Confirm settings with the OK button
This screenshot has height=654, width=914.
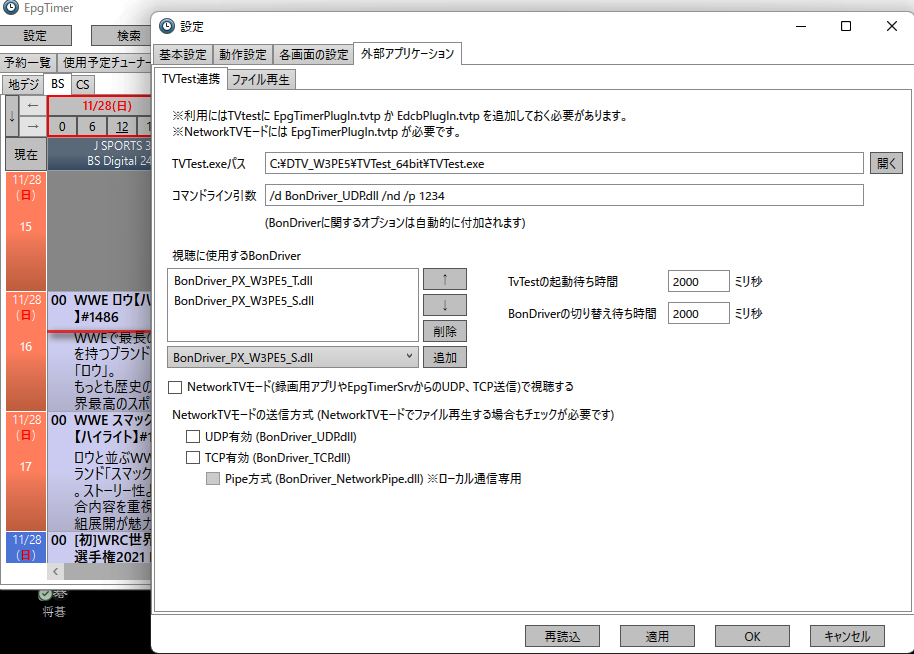pos(753,636)
